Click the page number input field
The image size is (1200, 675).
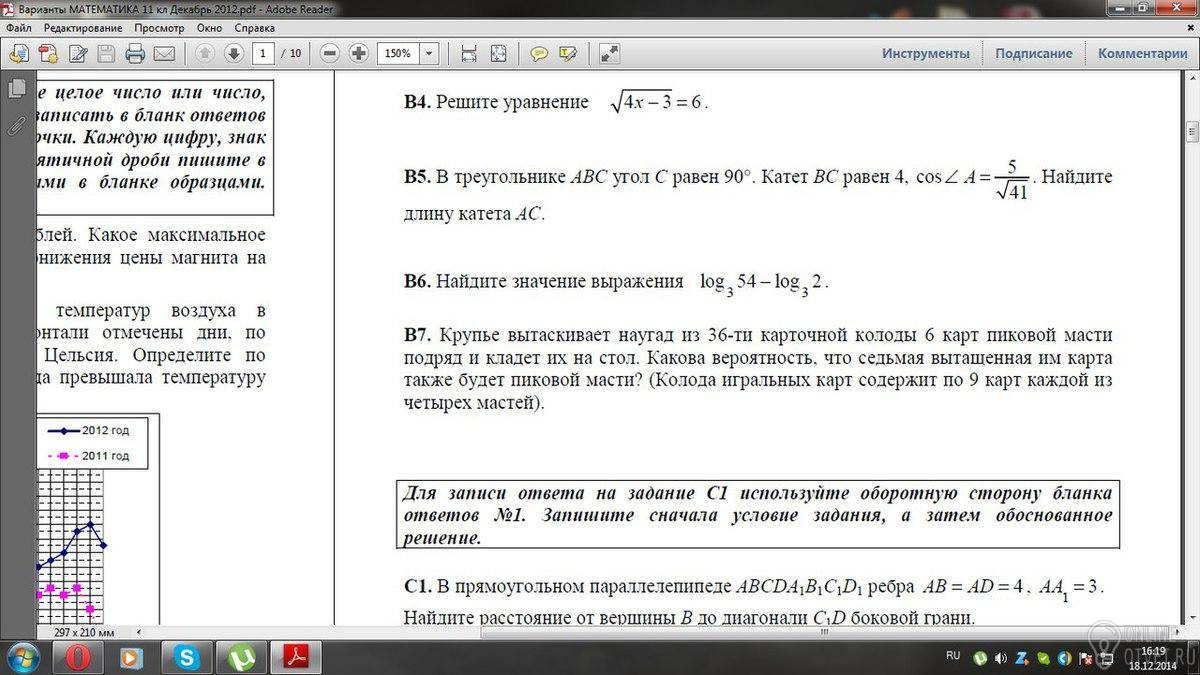264,53
